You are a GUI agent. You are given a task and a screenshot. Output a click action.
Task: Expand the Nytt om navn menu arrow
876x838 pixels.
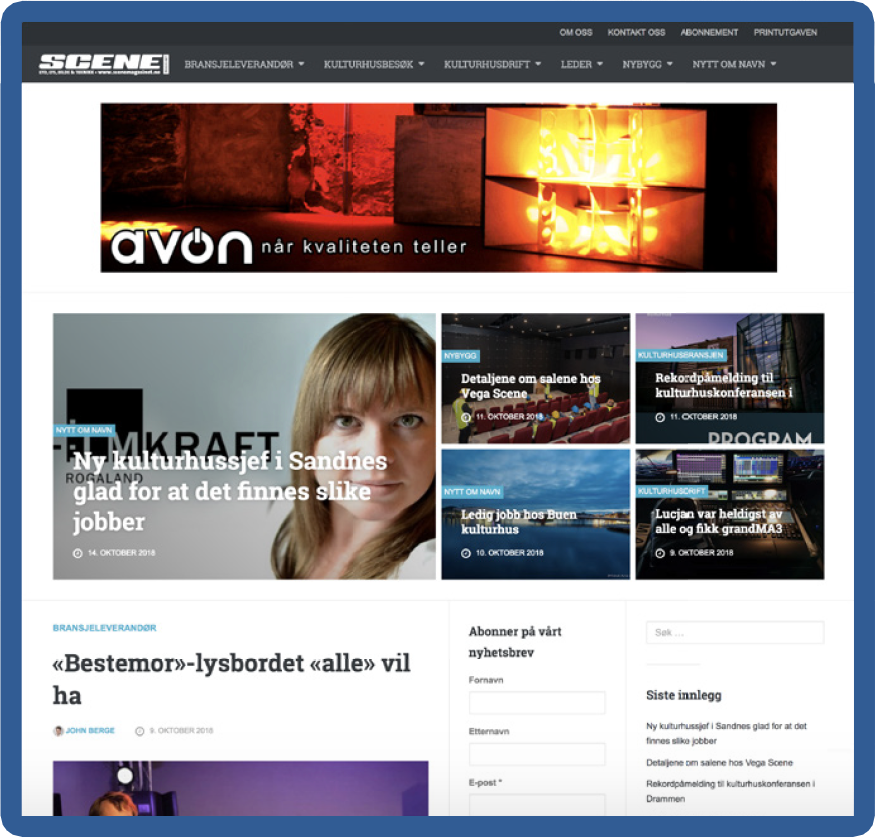click(x=773, y=64)
